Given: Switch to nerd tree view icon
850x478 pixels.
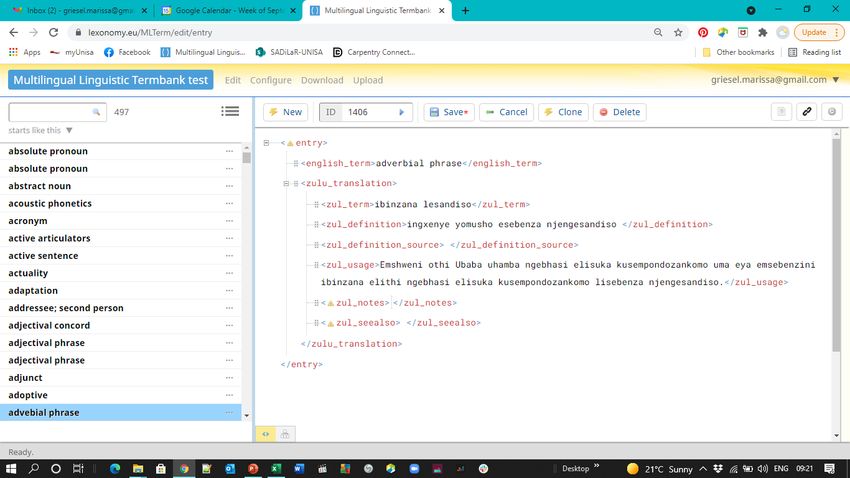Looking at the screenshot, I should pos(285,434).
